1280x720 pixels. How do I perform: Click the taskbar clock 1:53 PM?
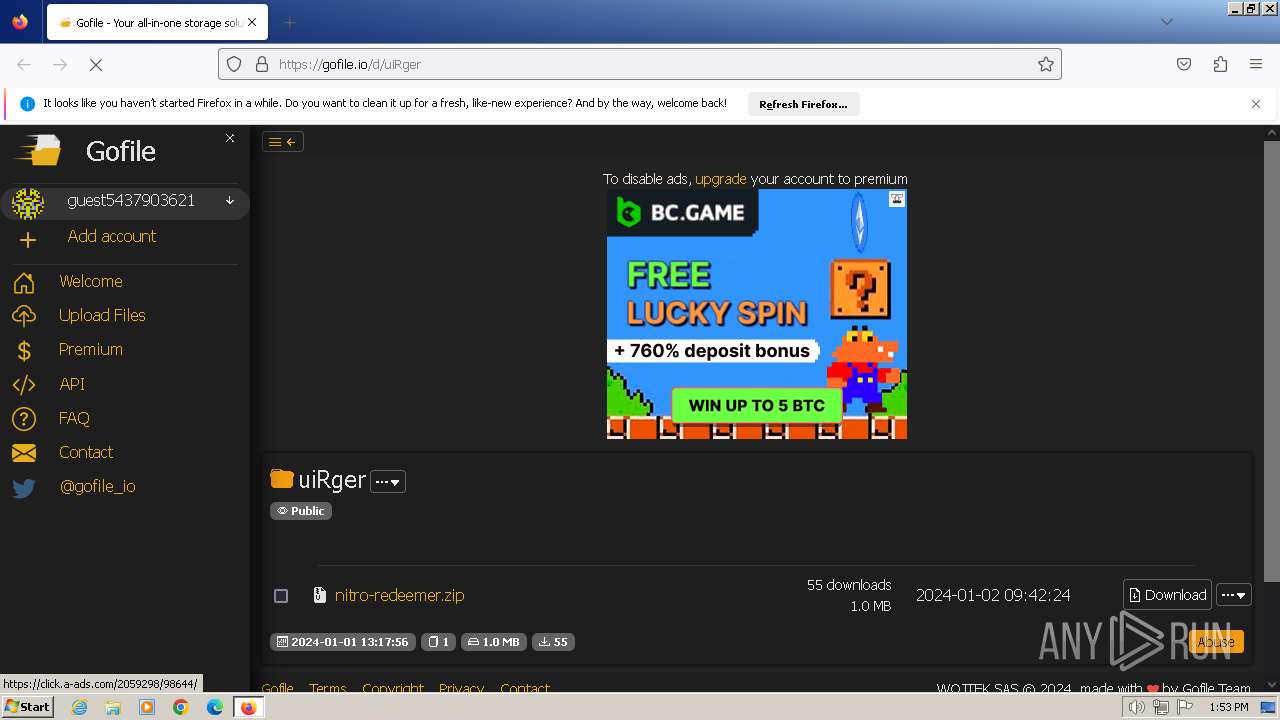coord(1229,707)
